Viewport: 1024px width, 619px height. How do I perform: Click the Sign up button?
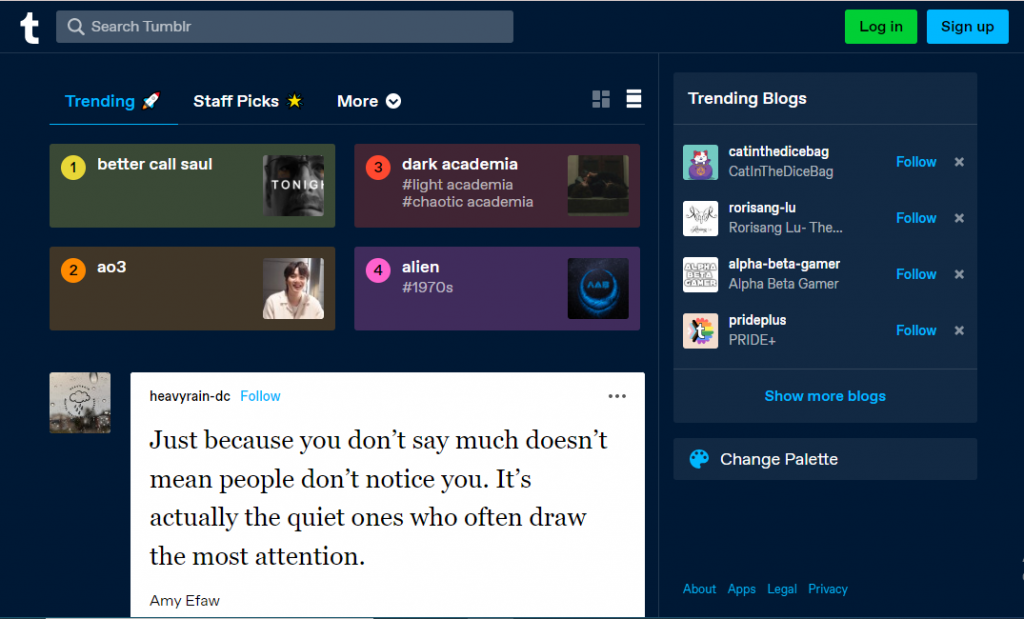(967, 27)
